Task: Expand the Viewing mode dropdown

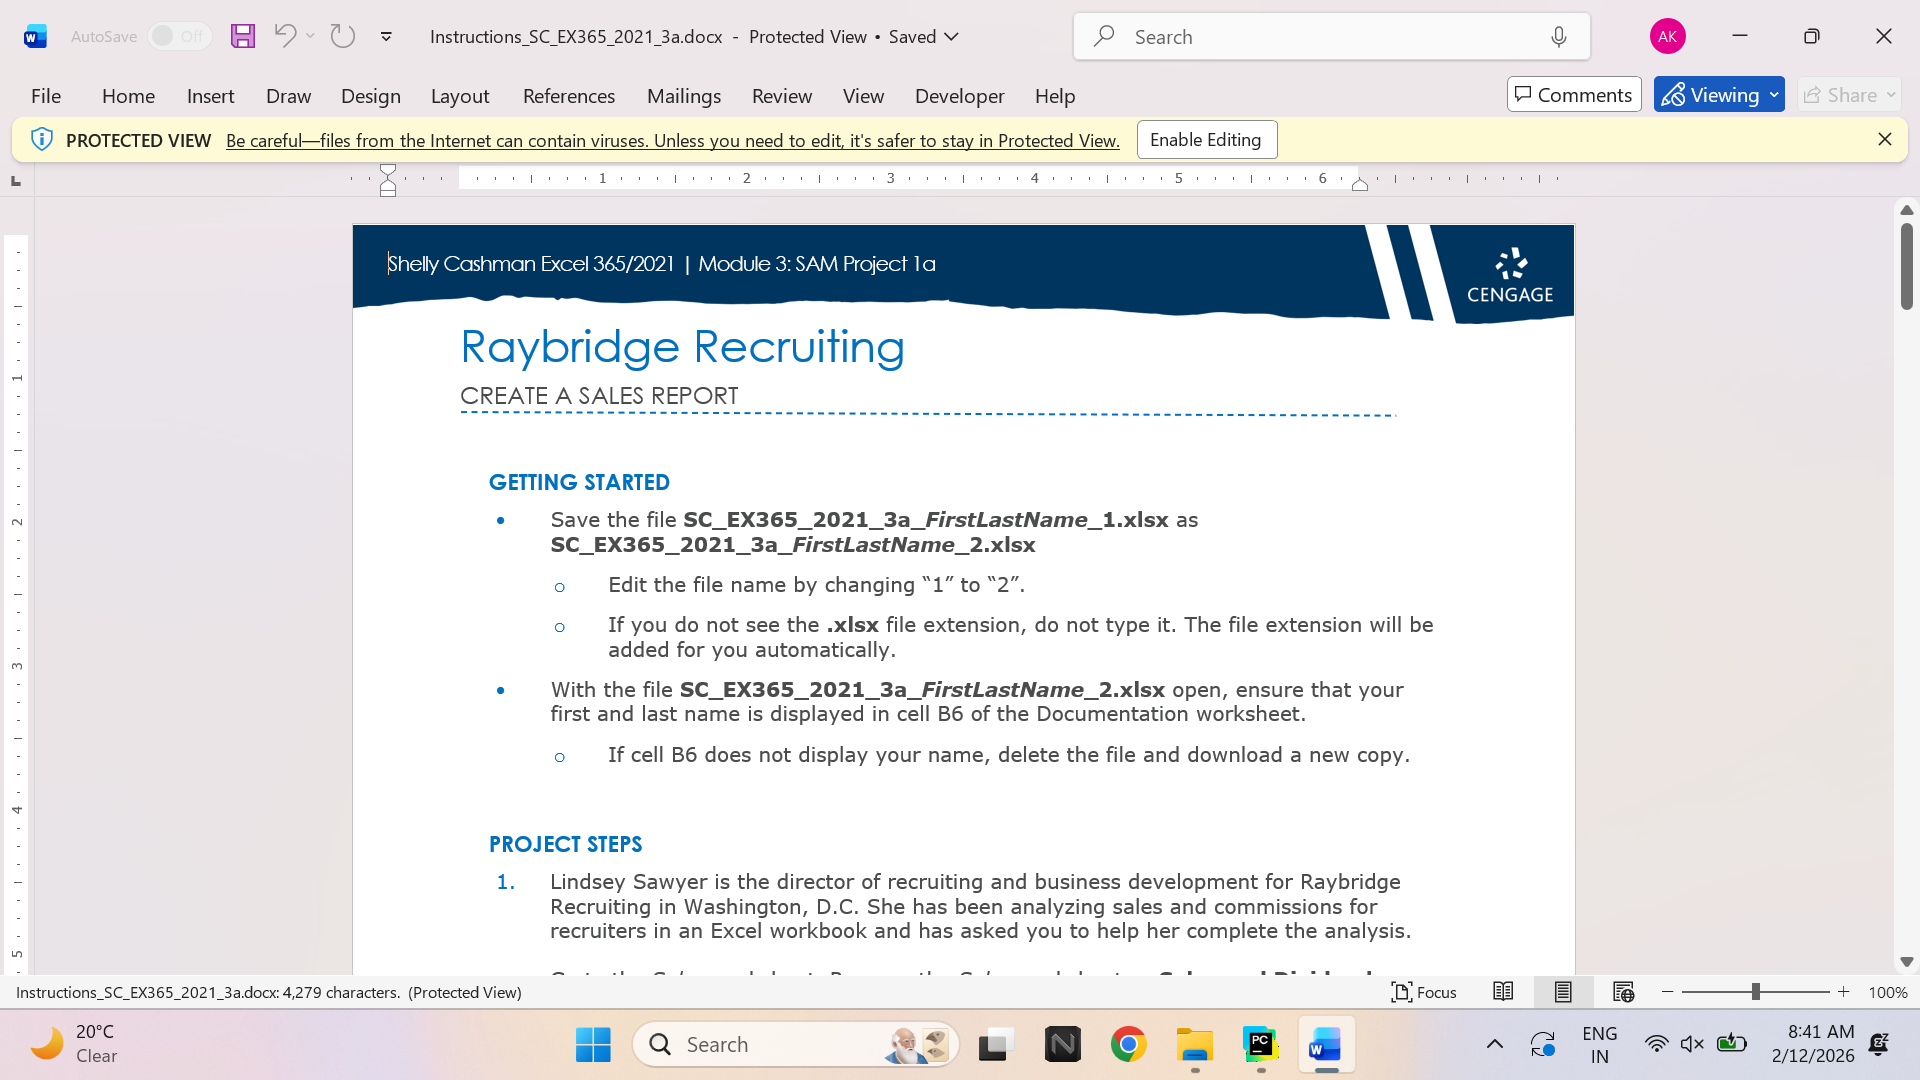Action: 1774,95
